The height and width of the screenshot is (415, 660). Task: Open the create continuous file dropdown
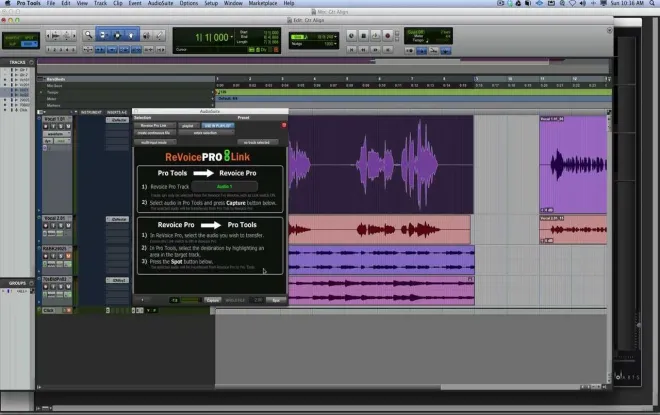coord(154,133)
